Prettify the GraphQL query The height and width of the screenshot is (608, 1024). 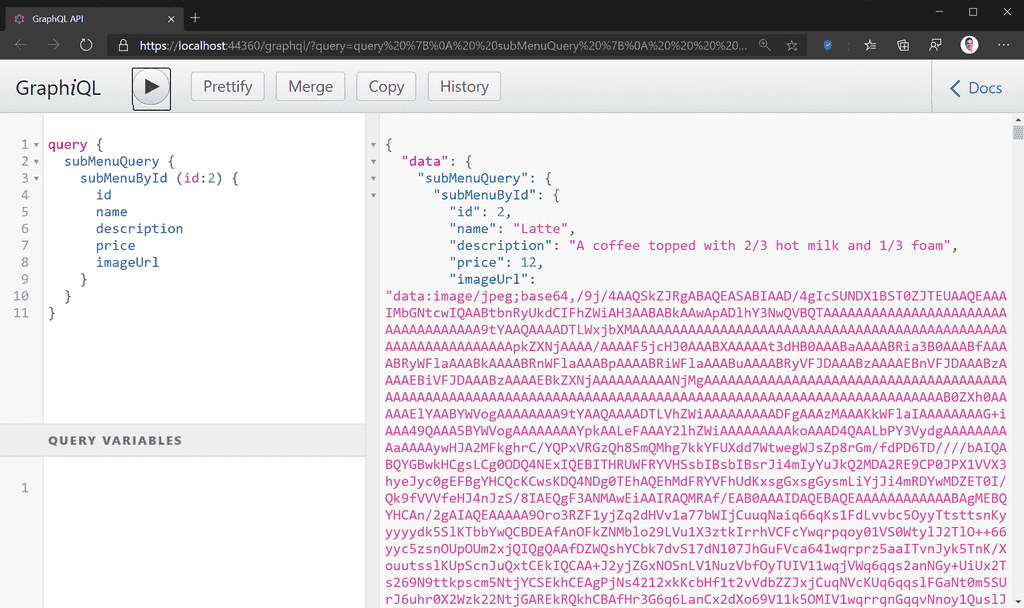[227, 86]
